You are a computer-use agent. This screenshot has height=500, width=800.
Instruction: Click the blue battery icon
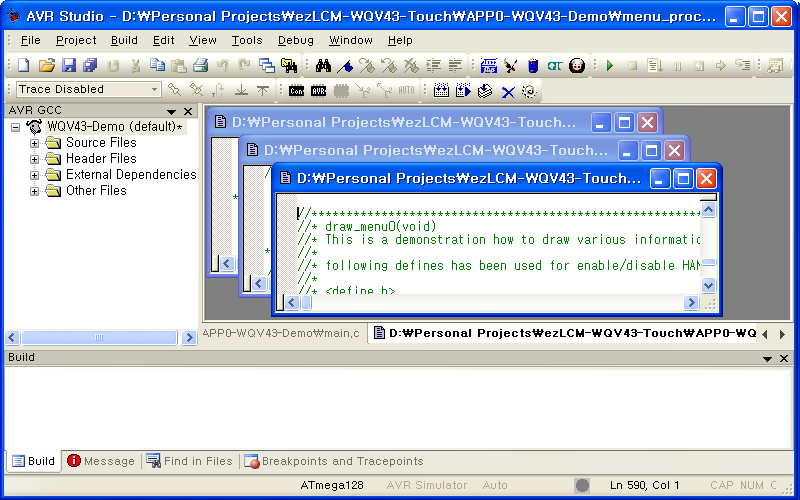tap(533, 65)
